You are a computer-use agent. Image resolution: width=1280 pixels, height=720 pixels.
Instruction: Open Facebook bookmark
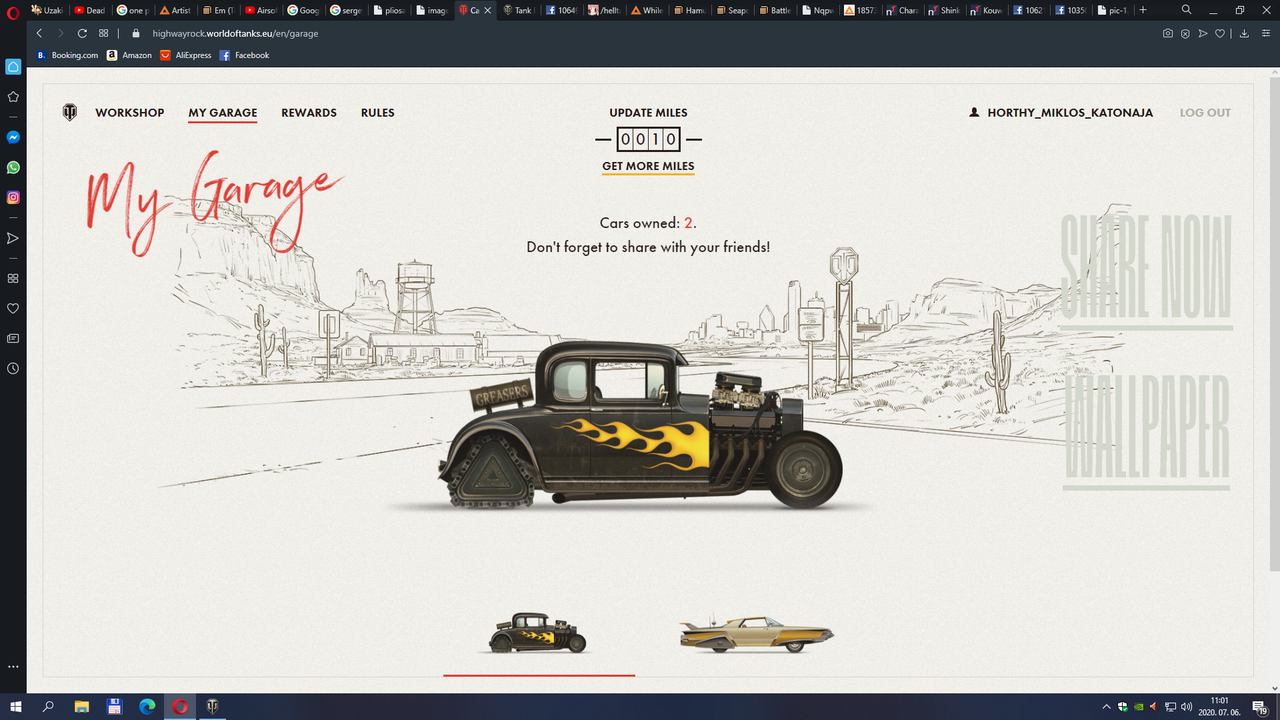coord(244,55)
